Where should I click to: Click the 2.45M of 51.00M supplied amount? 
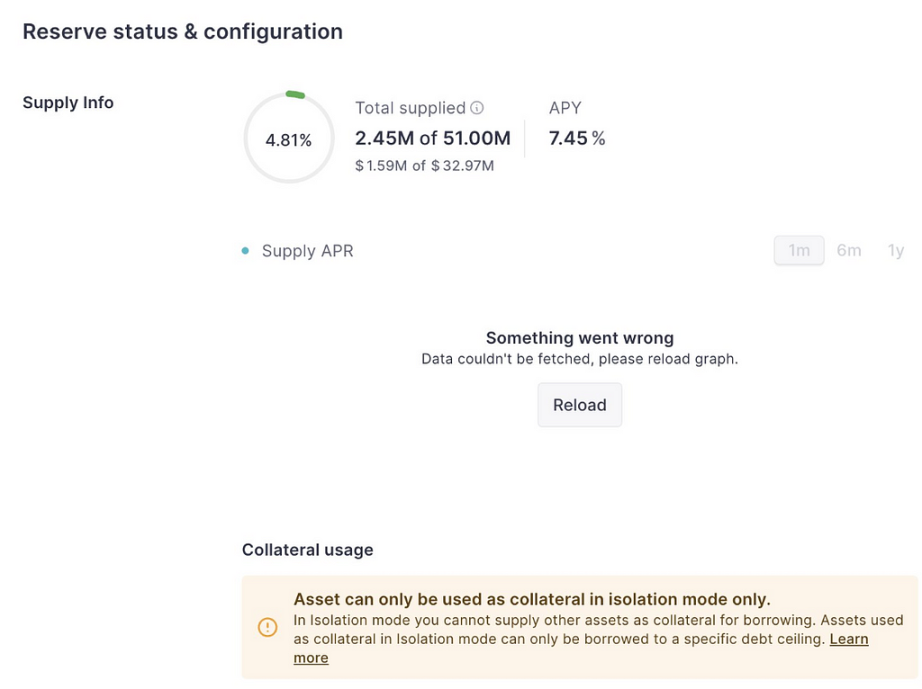[433, 138]
